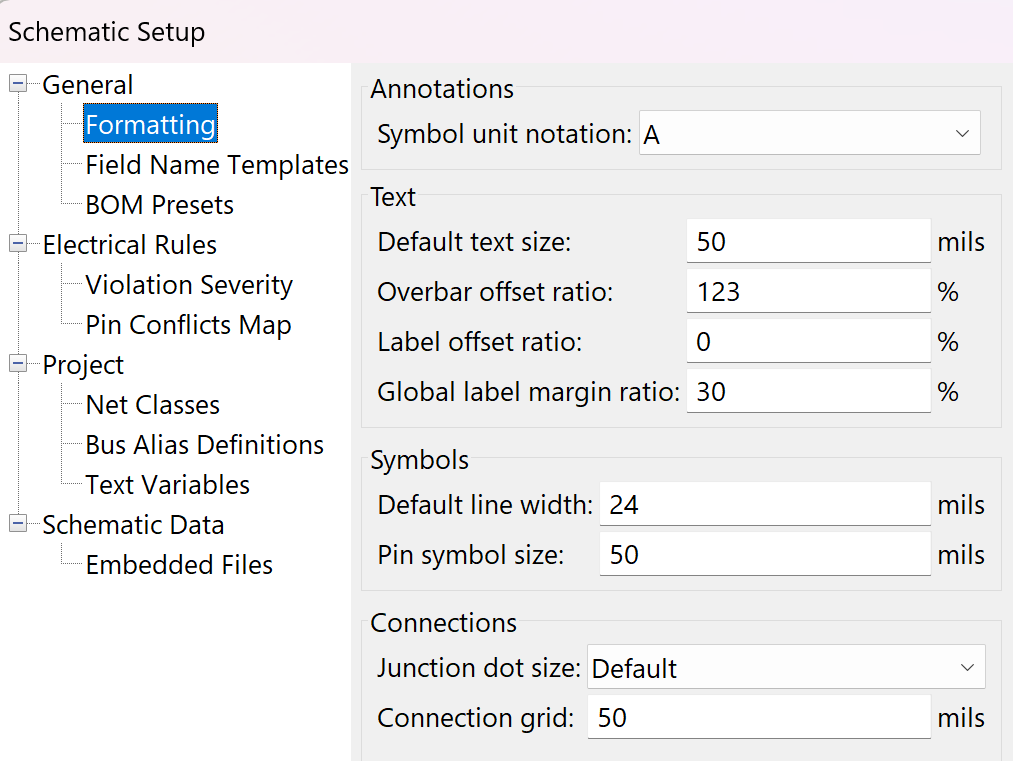Image resolution: width=1013 pixels, height=761 pixels.
Task: Open the Text Variables page
Action: [167, 485]
